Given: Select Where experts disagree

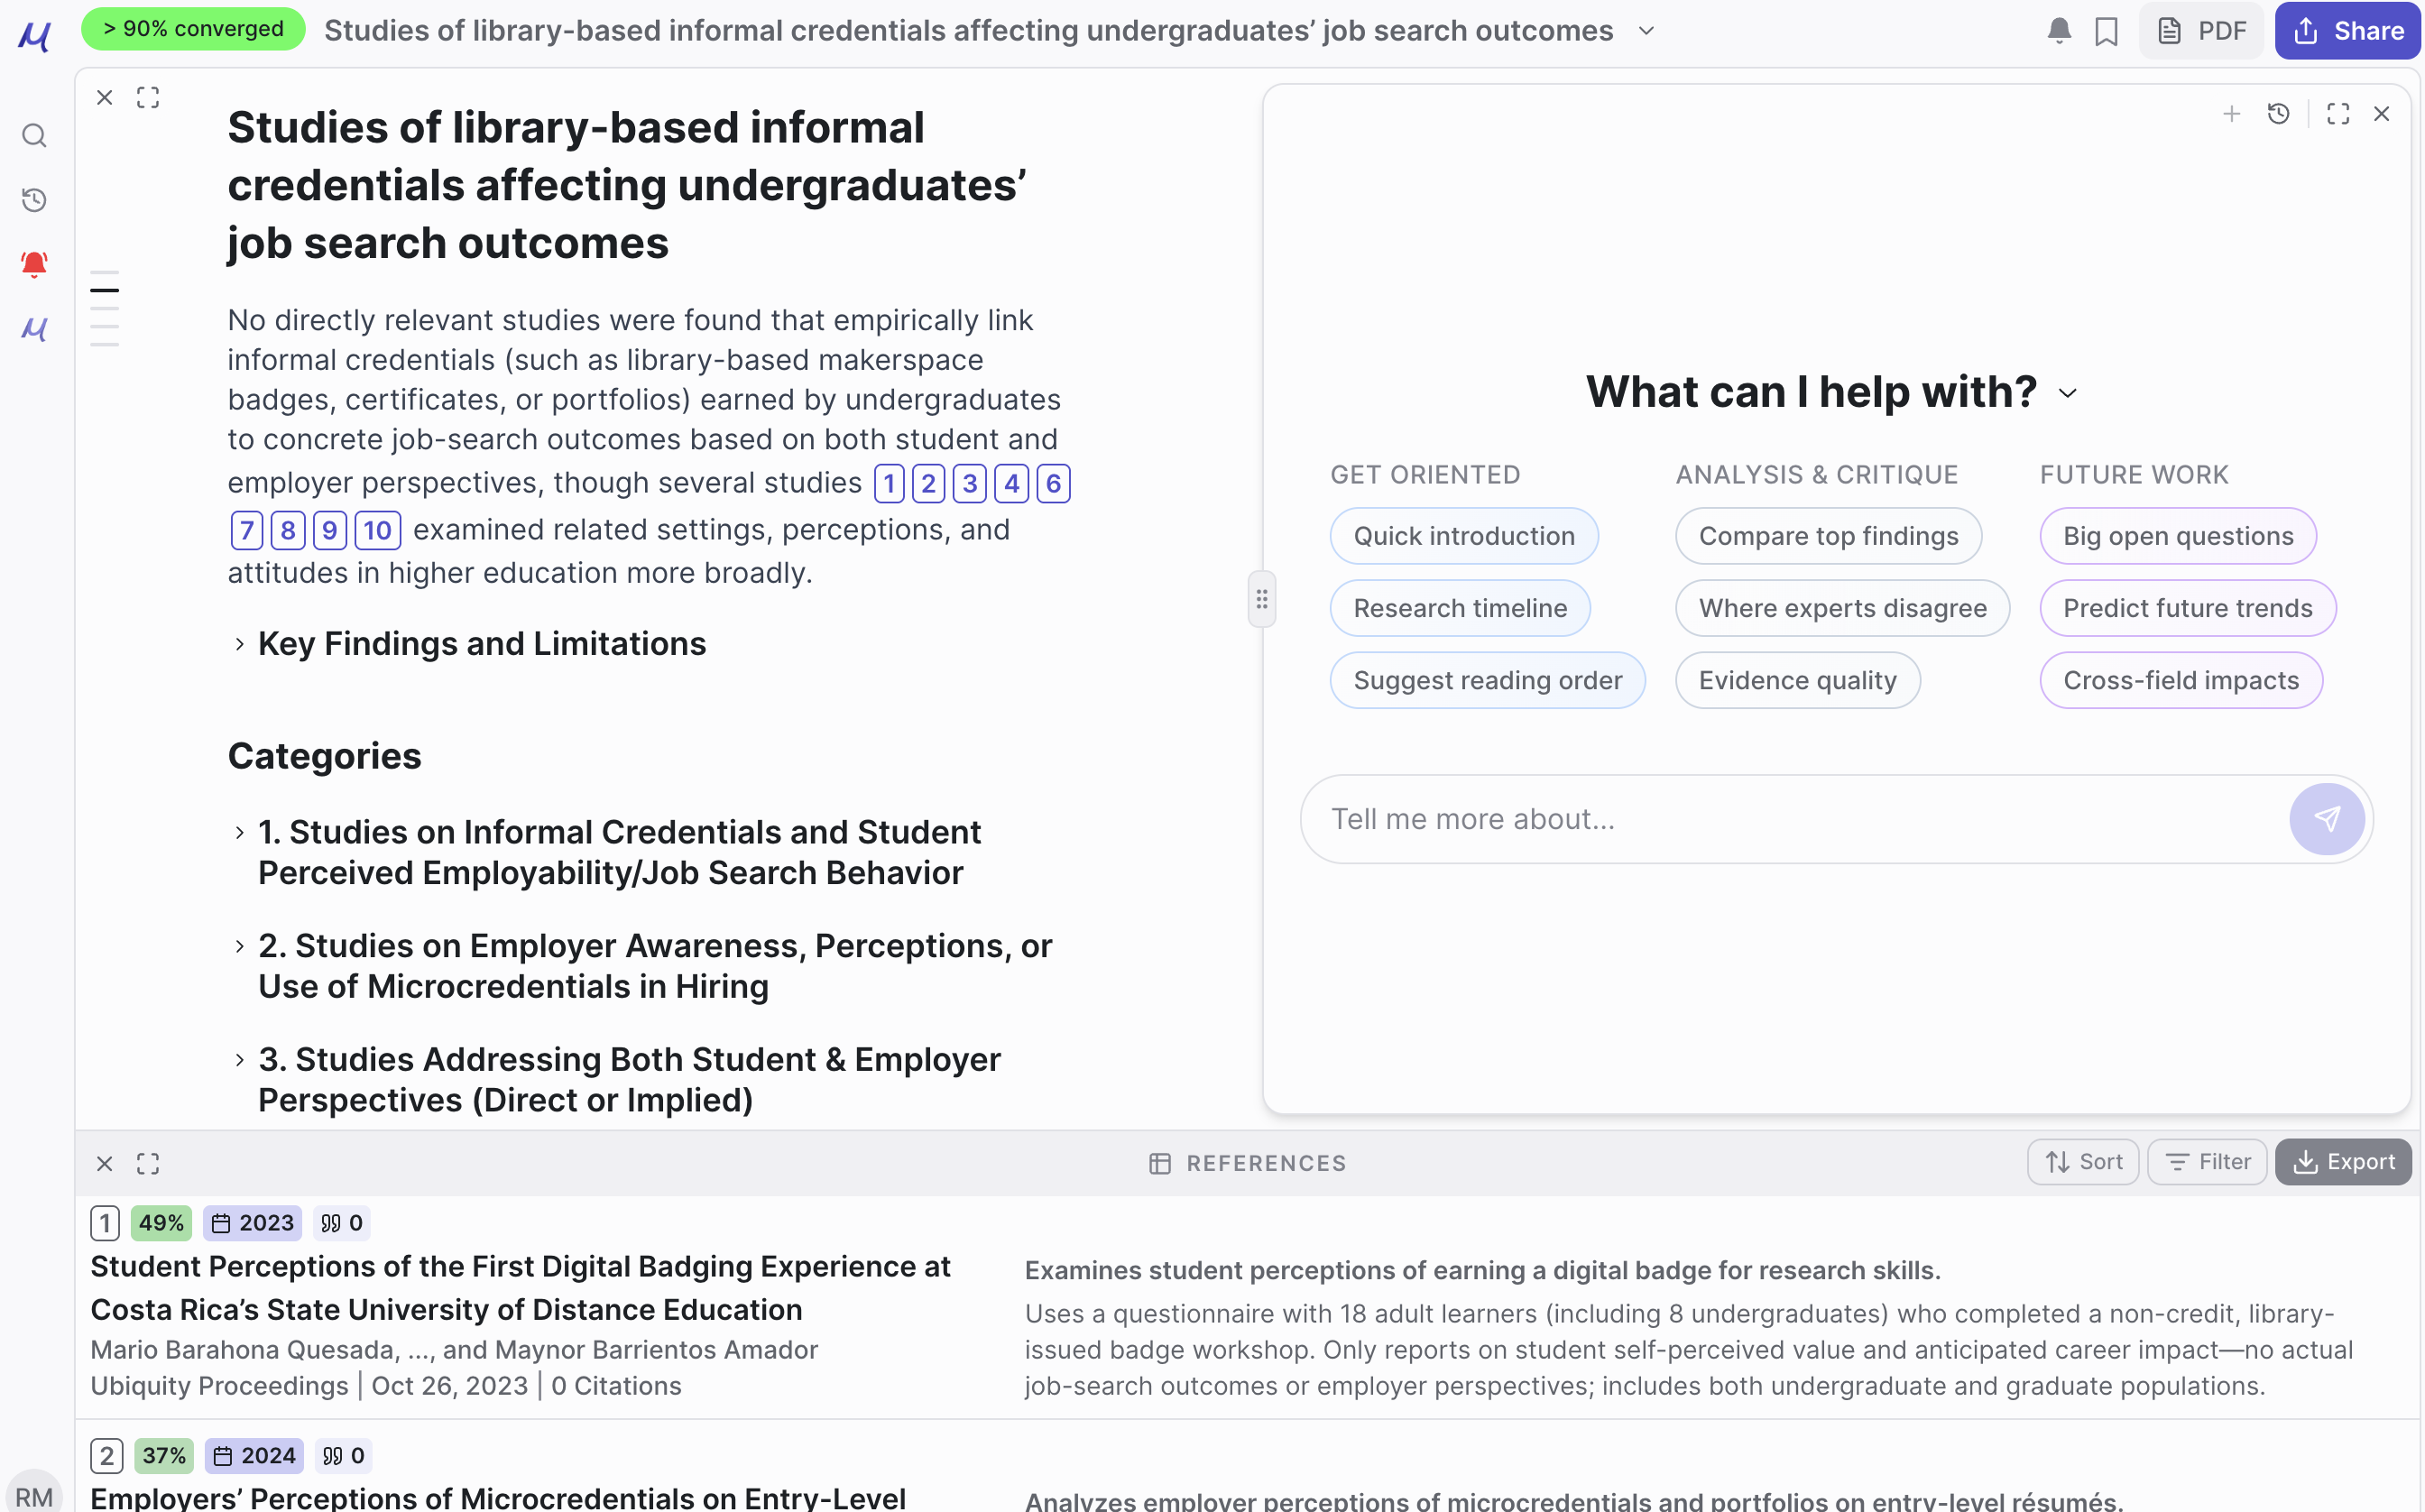Looking at the screenshot, I should tap(1842, 608).
